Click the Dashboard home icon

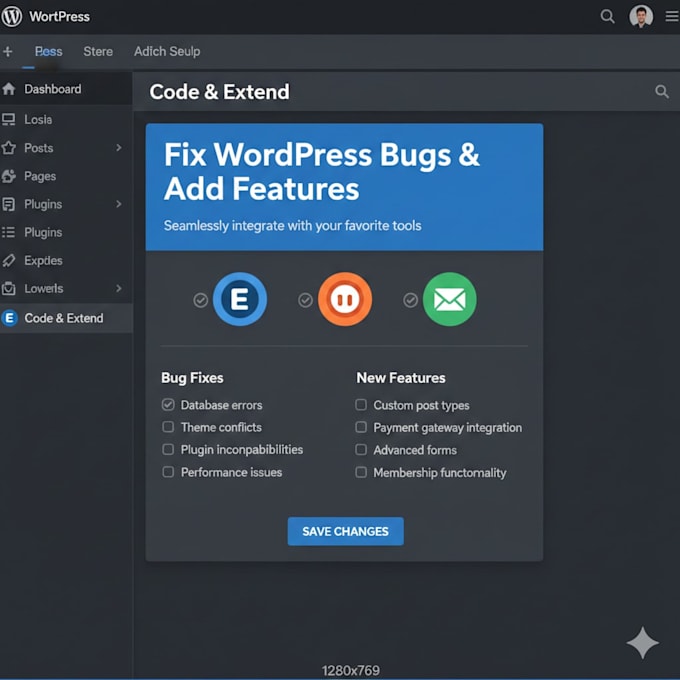coord(9,89)
